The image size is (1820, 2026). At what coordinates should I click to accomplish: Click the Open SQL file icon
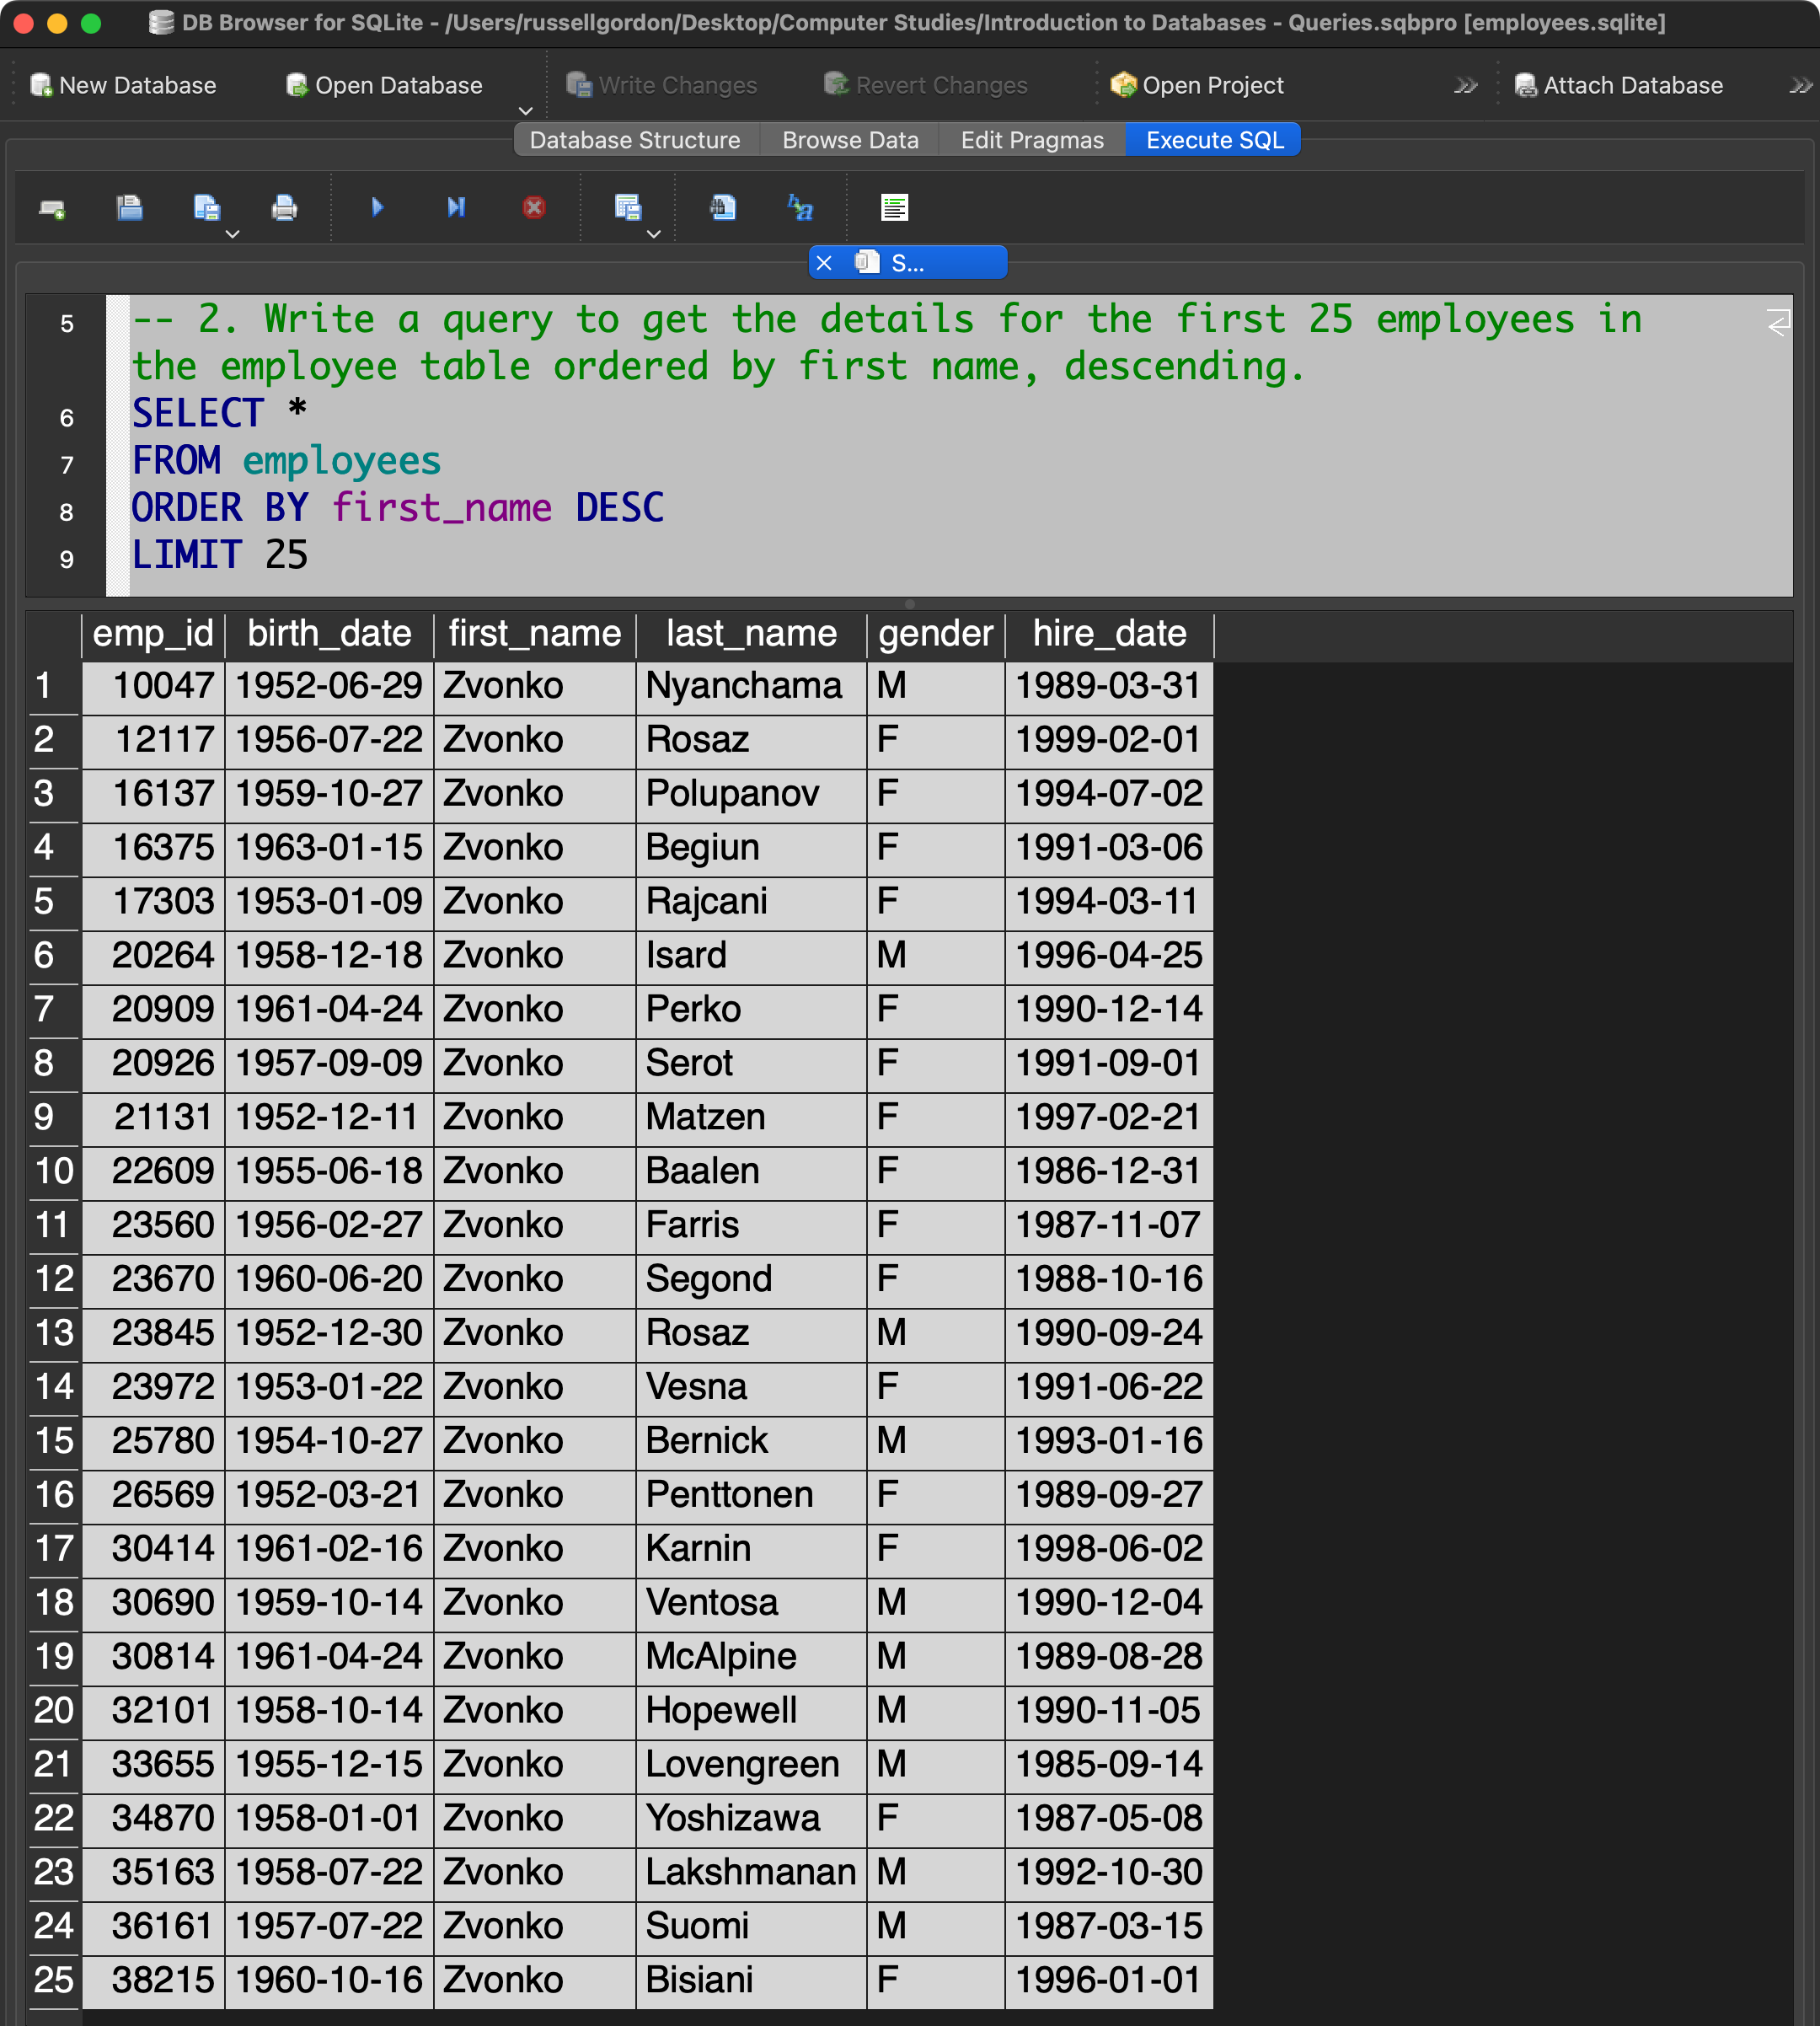point(129,208)
